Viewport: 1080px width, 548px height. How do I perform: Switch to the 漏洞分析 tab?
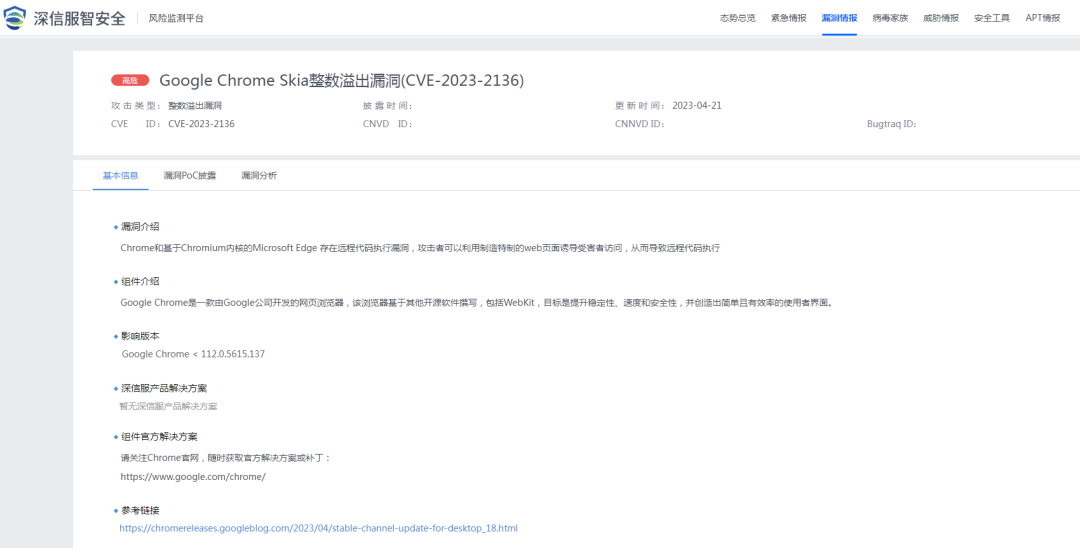click(x=259, y=176)
